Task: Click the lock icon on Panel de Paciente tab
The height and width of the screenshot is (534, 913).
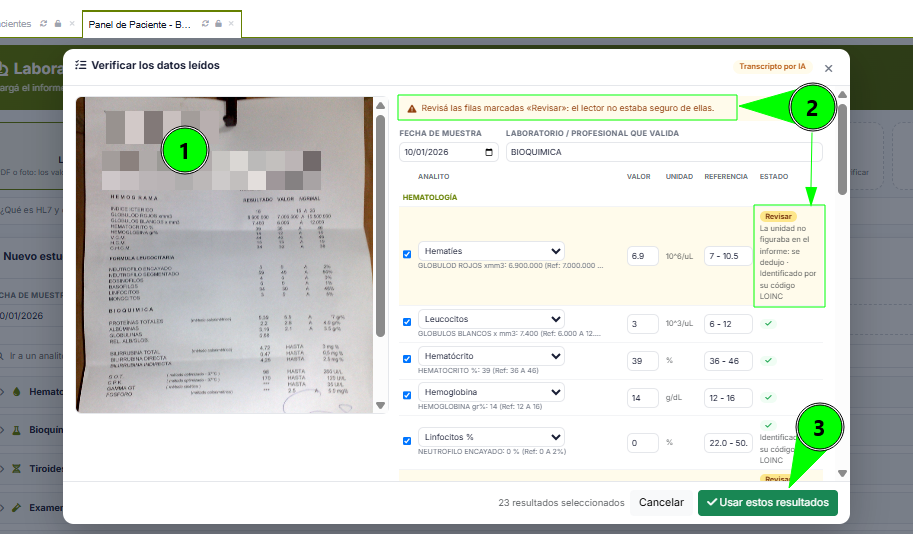Action: pyautogui.click(x=218, y=24)
